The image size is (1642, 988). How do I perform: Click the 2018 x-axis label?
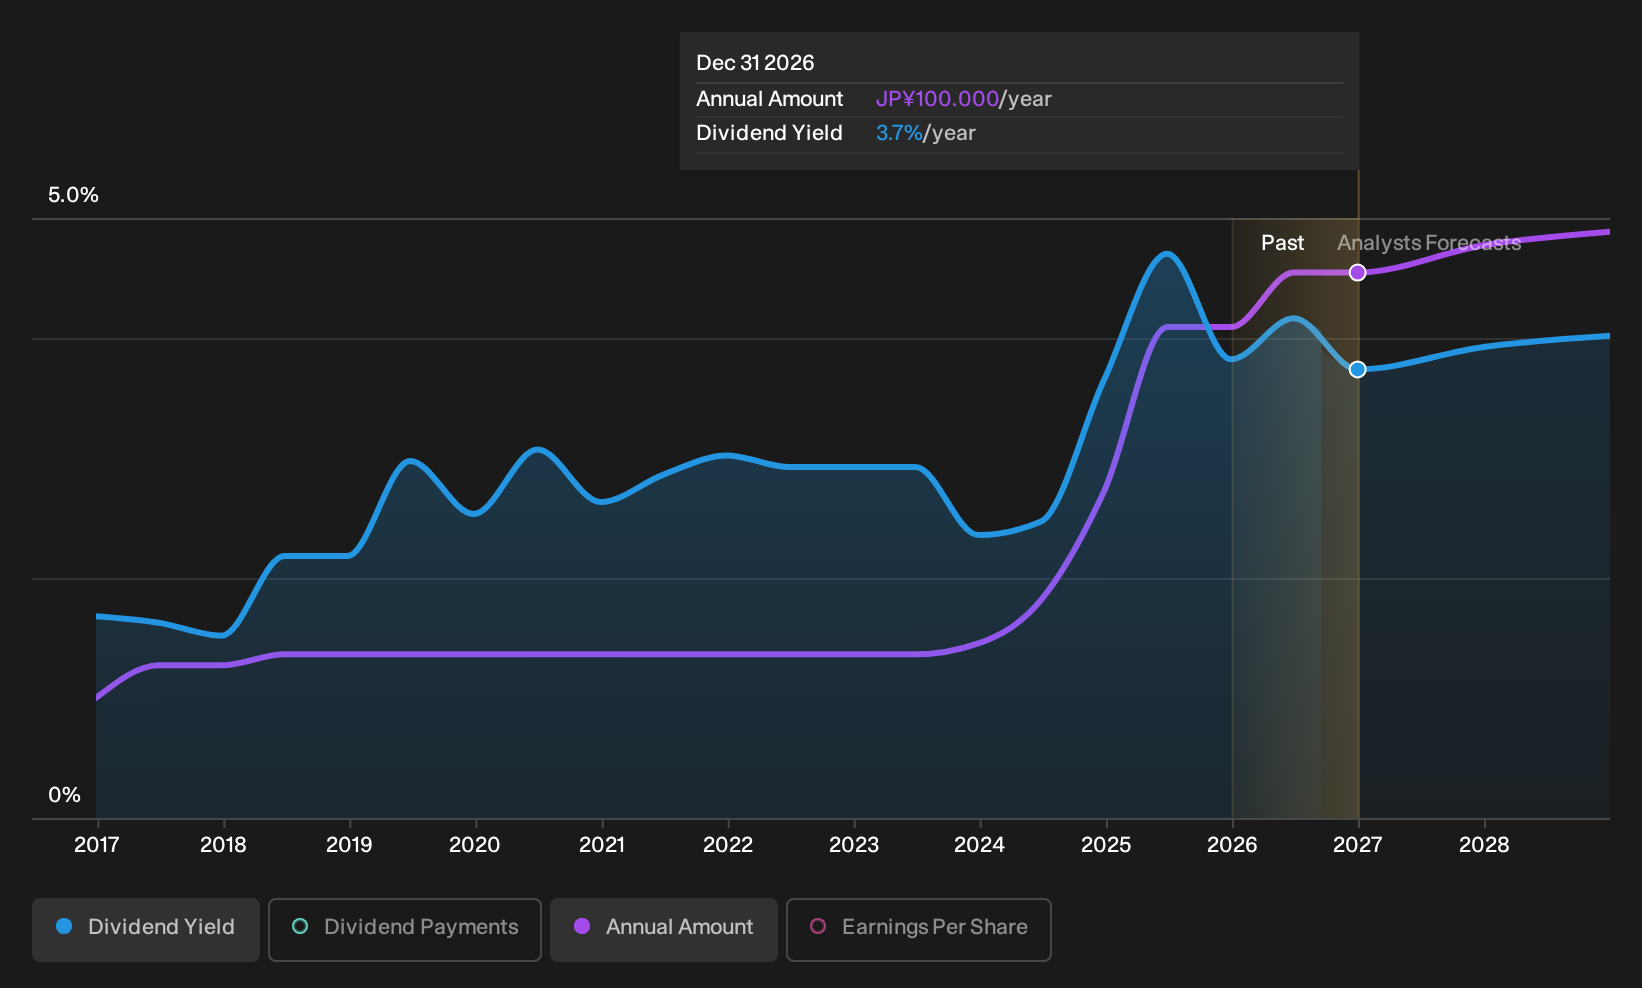coord(223,845)
